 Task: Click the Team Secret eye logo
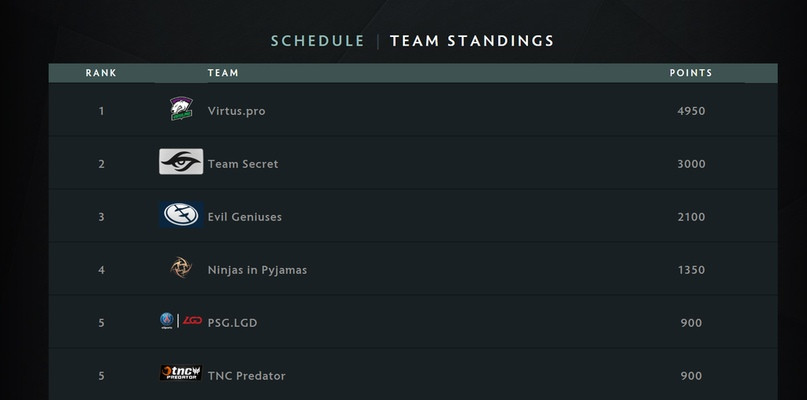(x=181, y=162)
